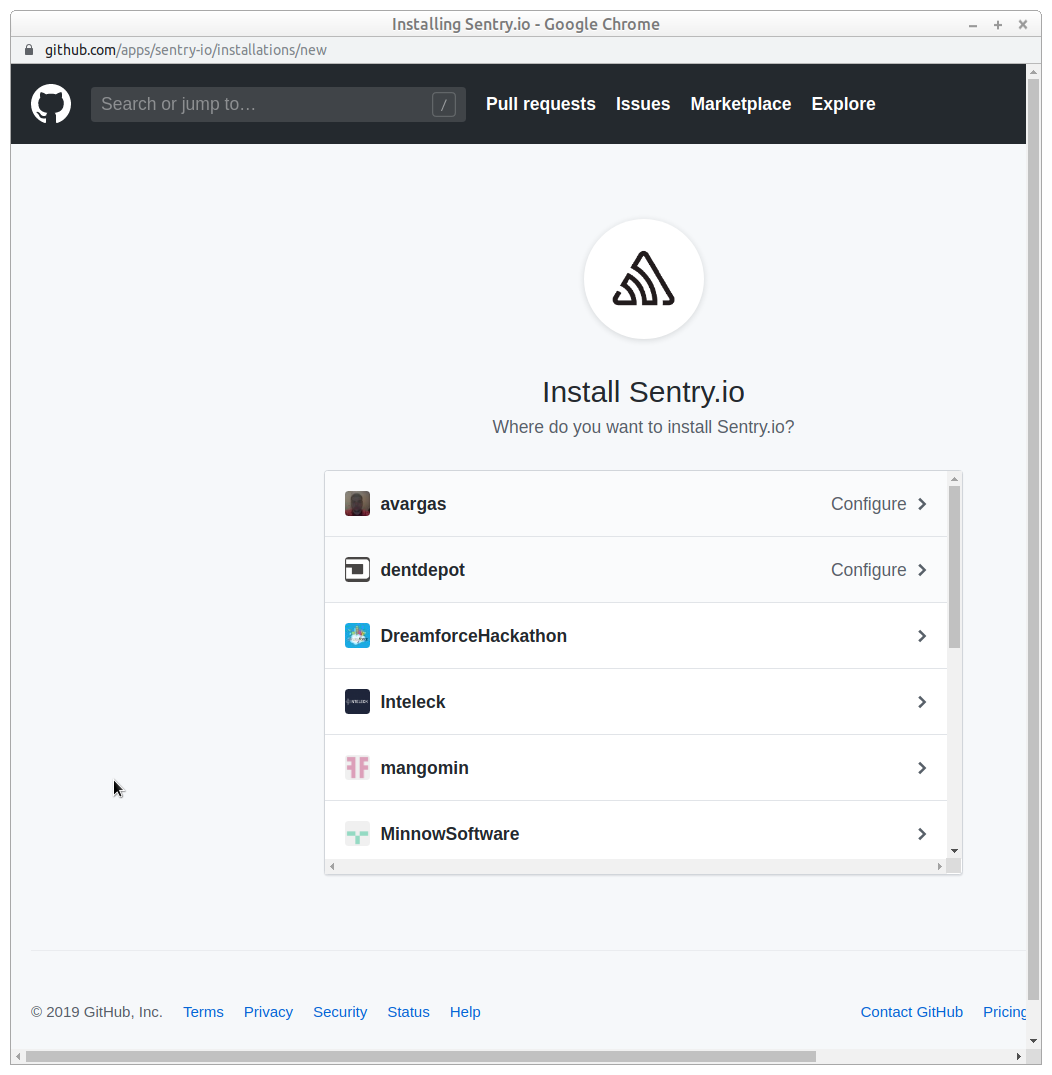Open the chevron next to avargas Configure

(x=922, y=504)
